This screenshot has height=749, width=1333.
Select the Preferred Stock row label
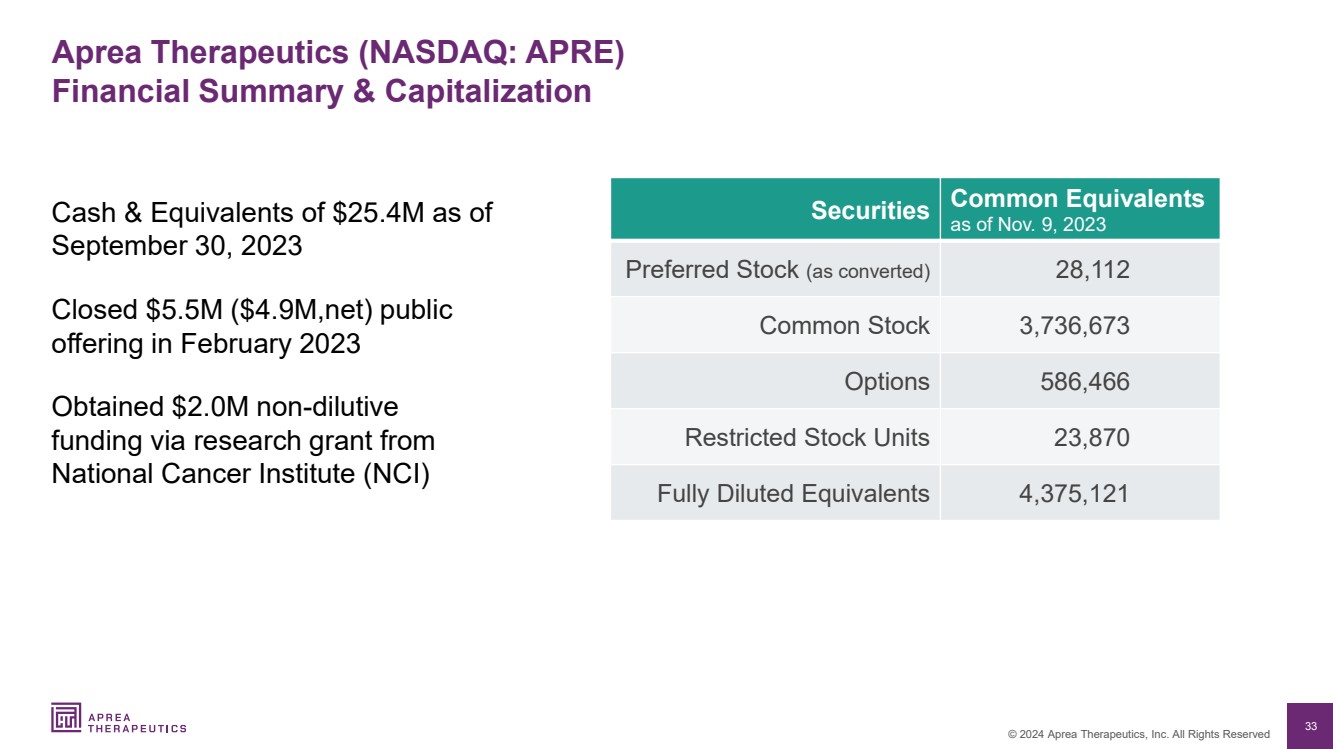point(777,270)
